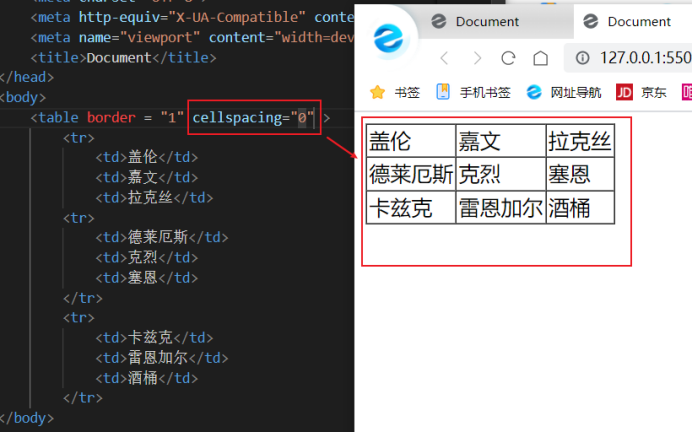This screenshot has height=433, width=693.
Task: Click the 嘉文 table cell in browser
Action: (501, 141)
